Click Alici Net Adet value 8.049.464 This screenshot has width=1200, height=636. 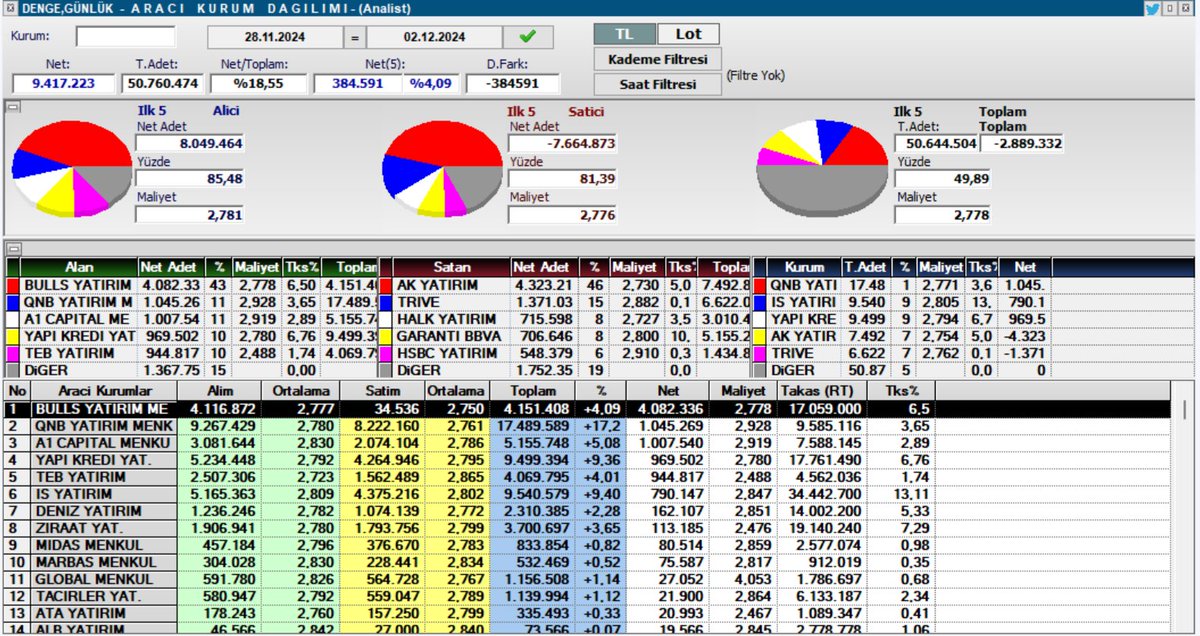[x=190, y=144]
